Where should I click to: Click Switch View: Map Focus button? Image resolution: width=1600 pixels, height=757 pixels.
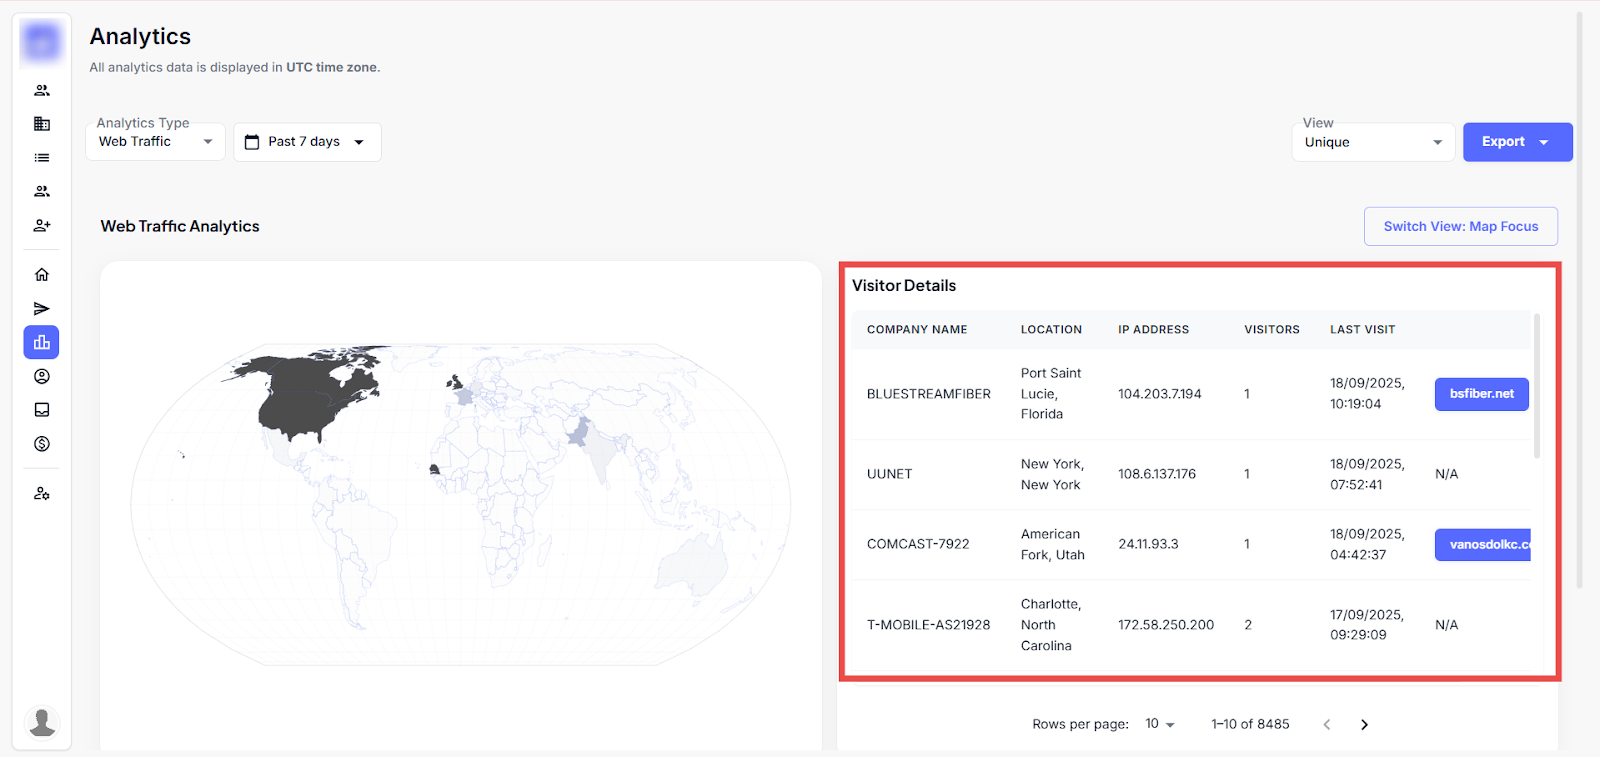[1460, 227]
